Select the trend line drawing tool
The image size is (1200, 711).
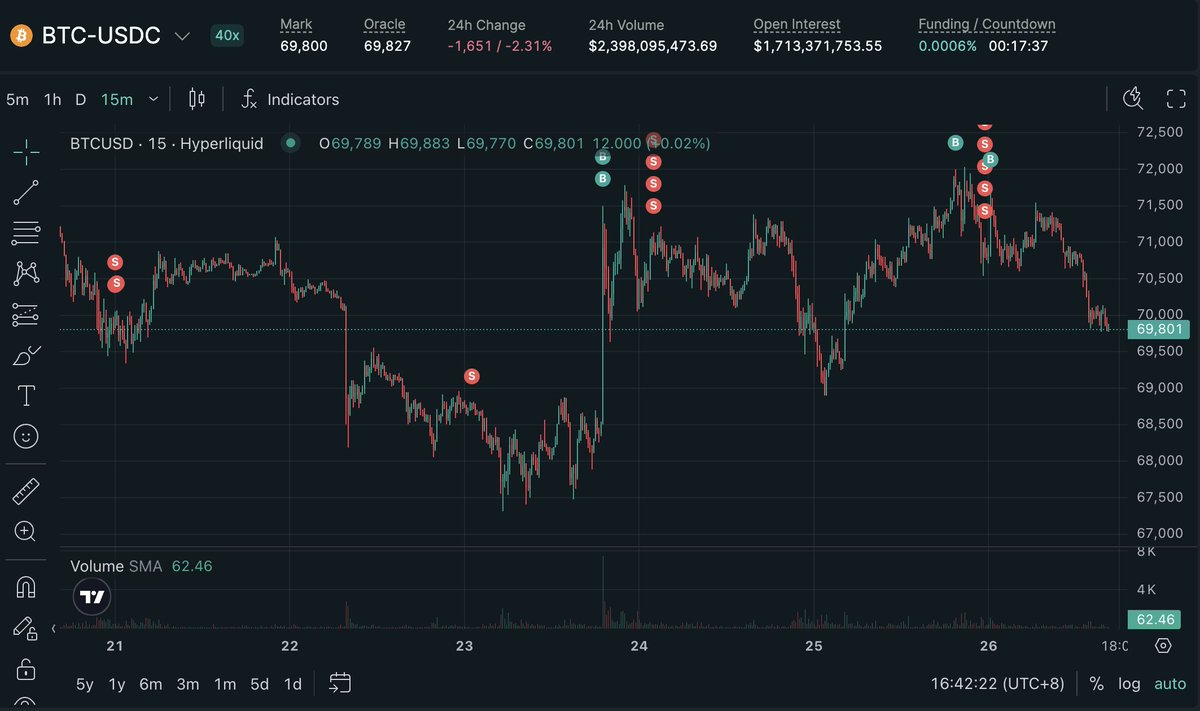(x=25, y=193)
